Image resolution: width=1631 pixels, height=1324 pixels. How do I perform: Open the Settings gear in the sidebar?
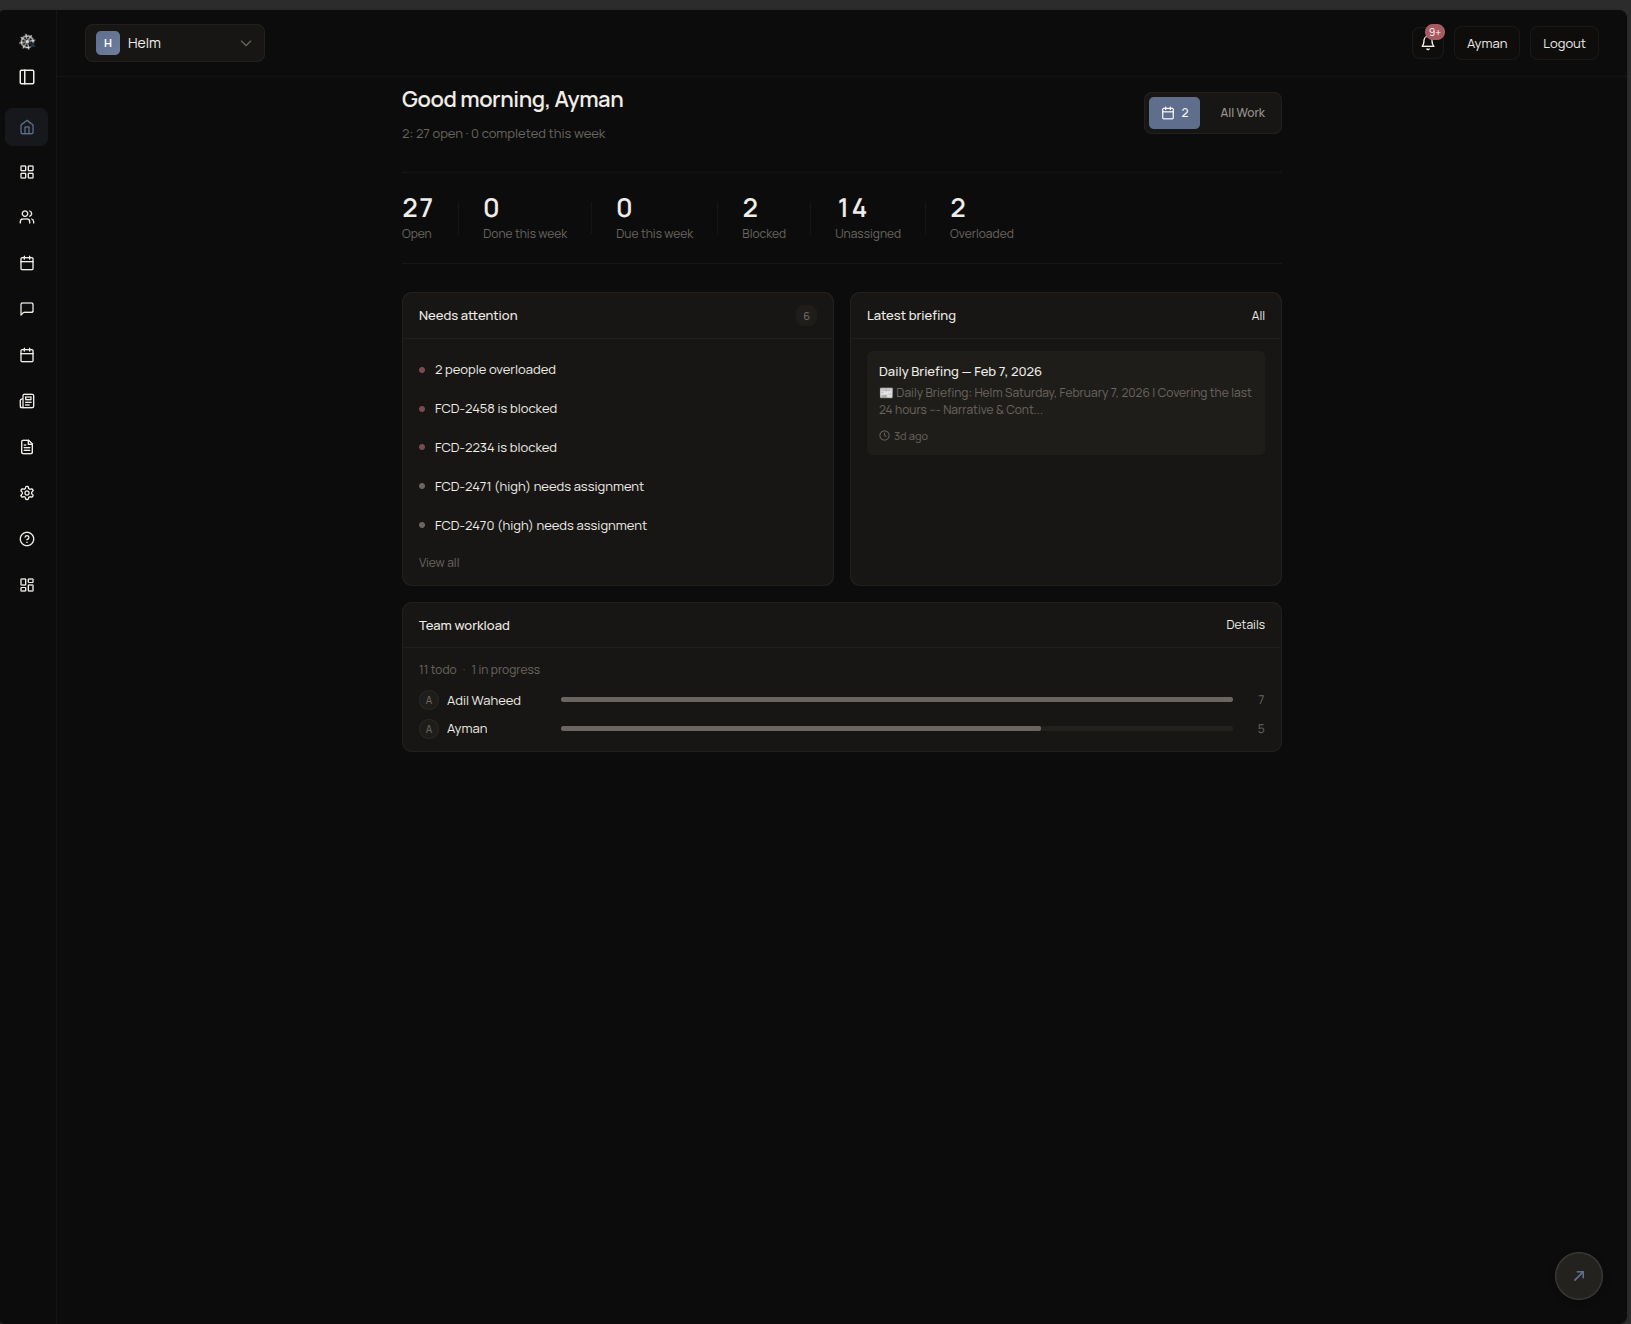[27, 493]
